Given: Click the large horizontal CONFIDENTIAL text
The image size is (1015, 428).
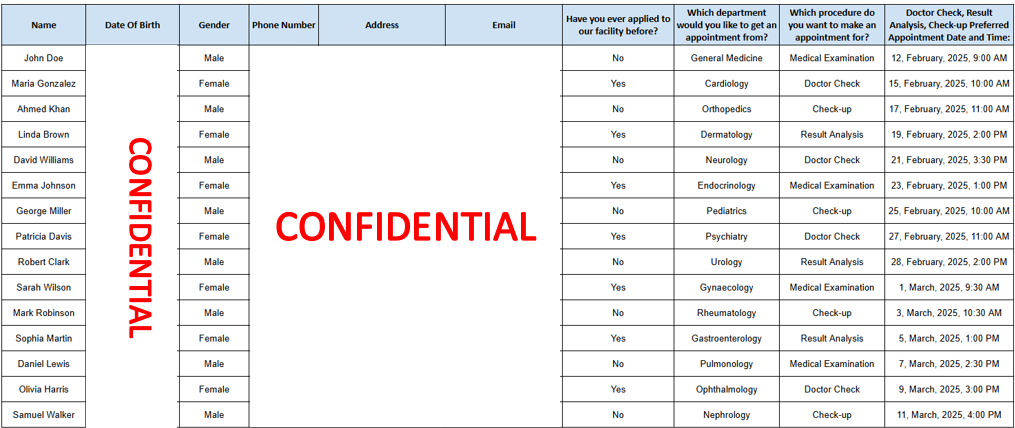Looking at the screenshot, I should click(405, 227).
